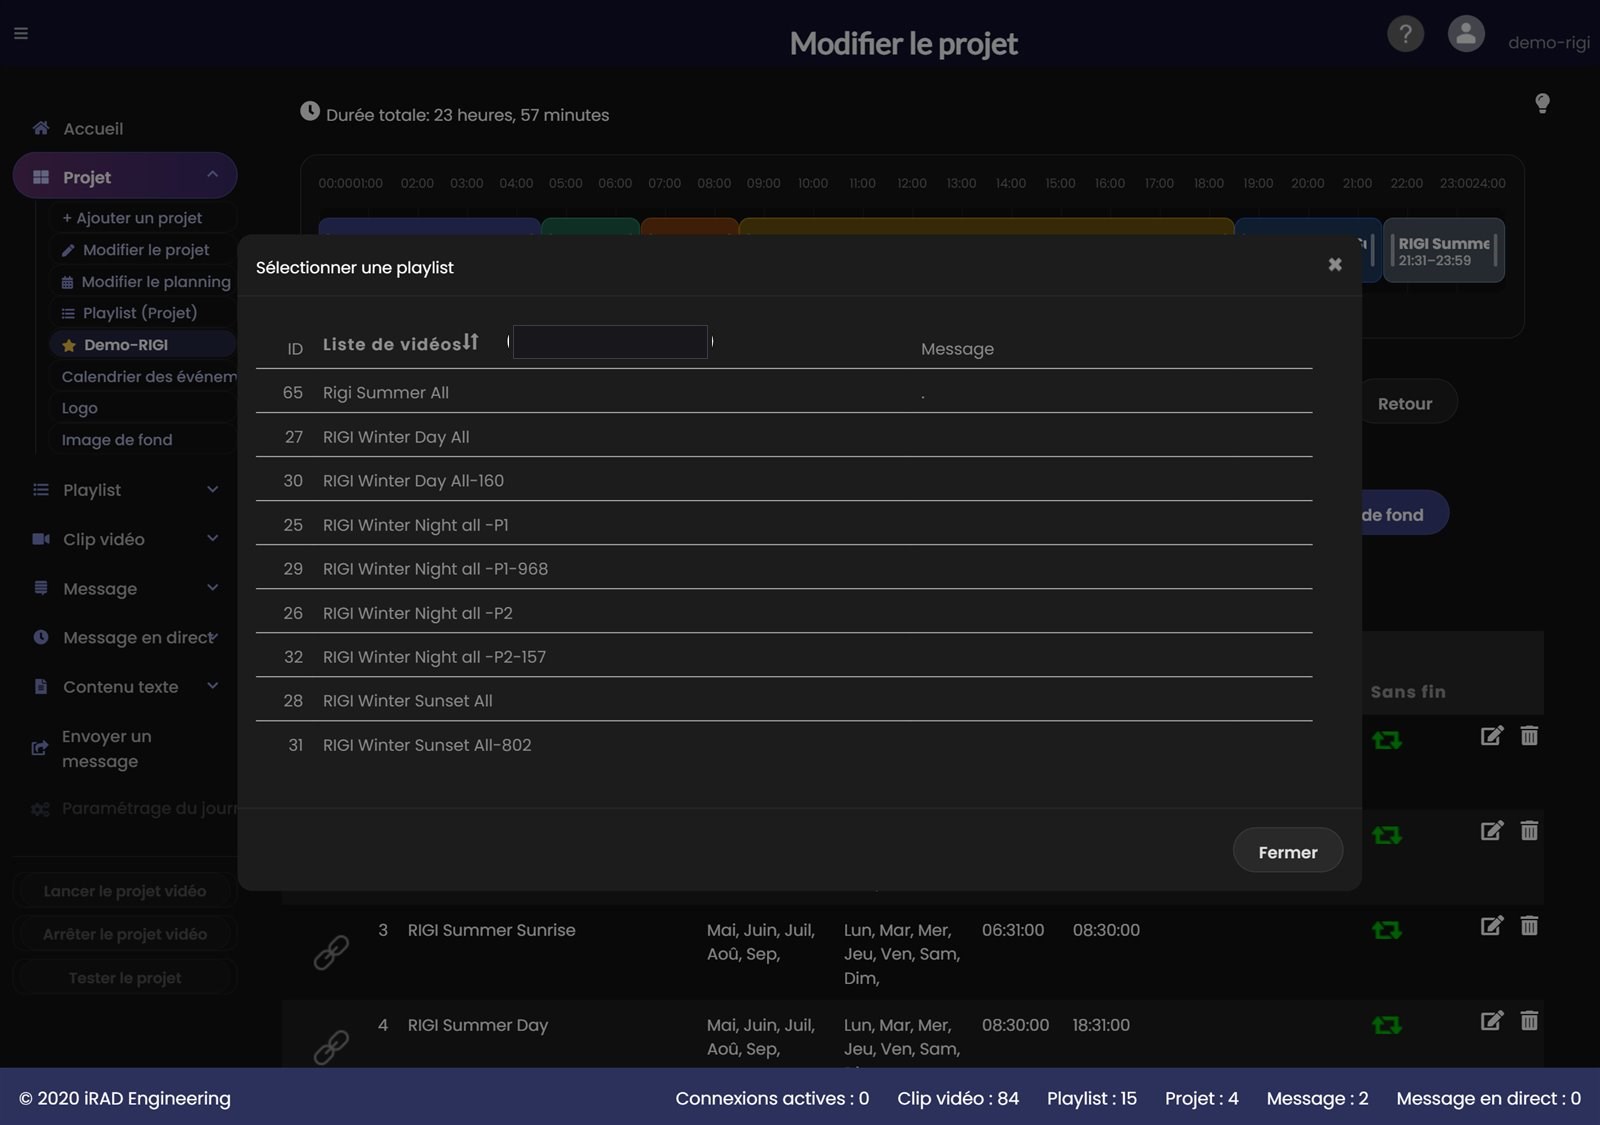Click the user avatar icon
Viewport: 1600px width, 1125px height.
tap(1466, 34)
